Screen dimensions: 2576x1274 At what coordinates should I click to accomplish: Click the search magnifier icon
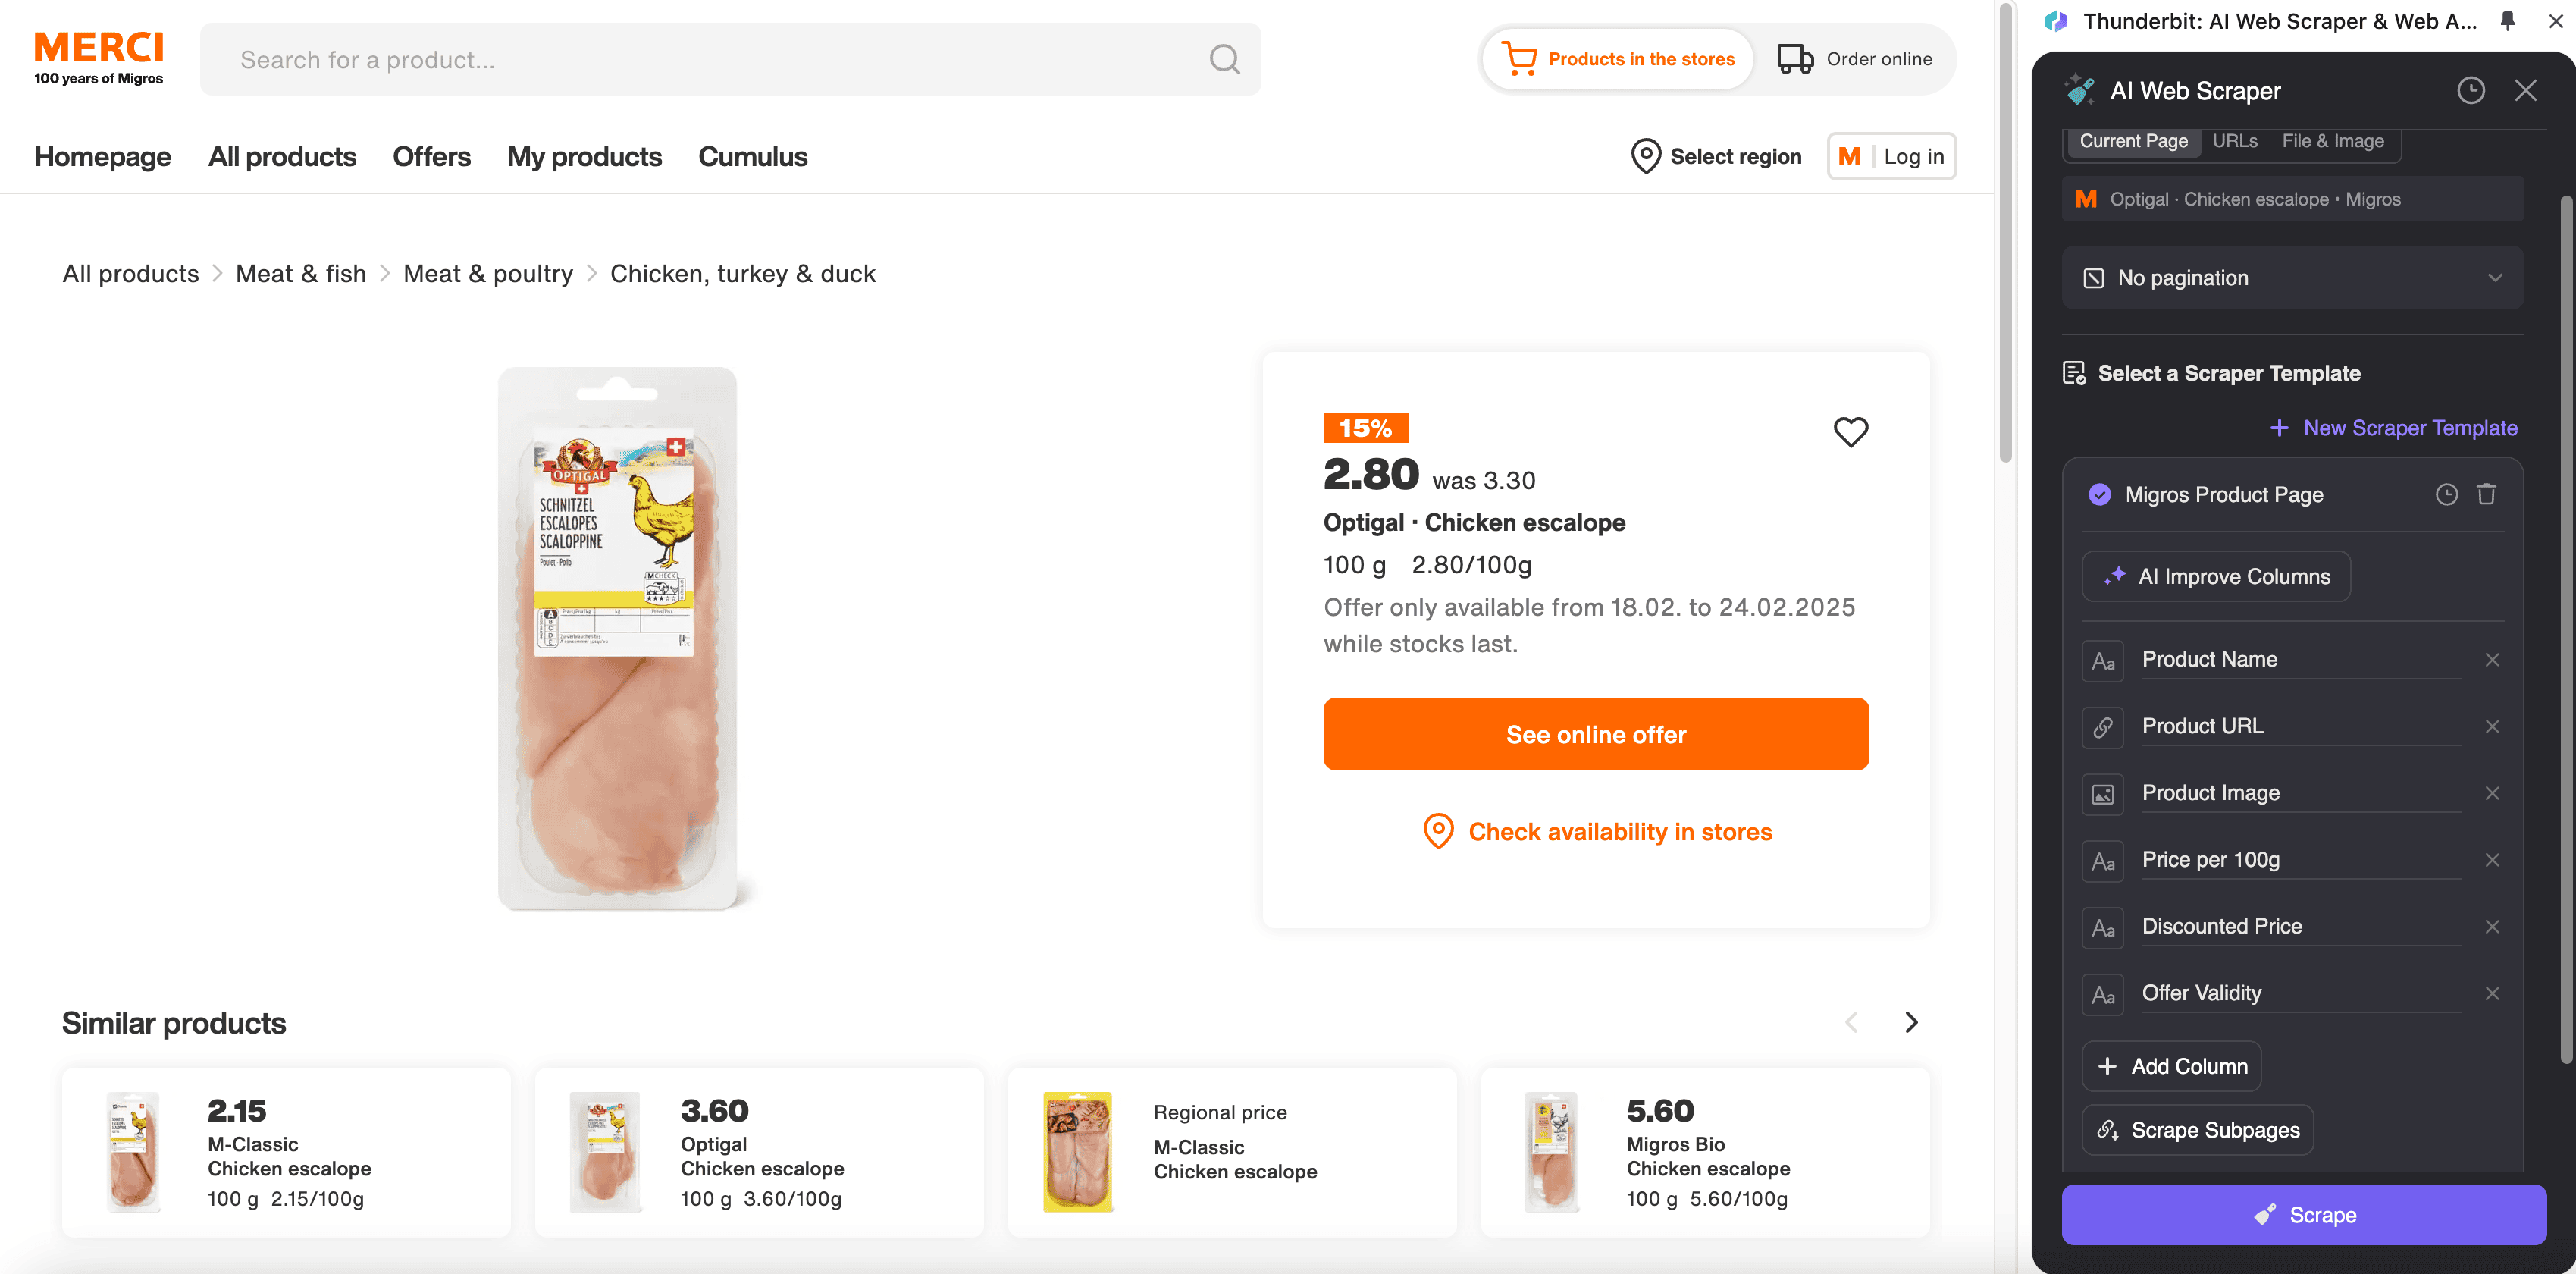pos(1224,60)
